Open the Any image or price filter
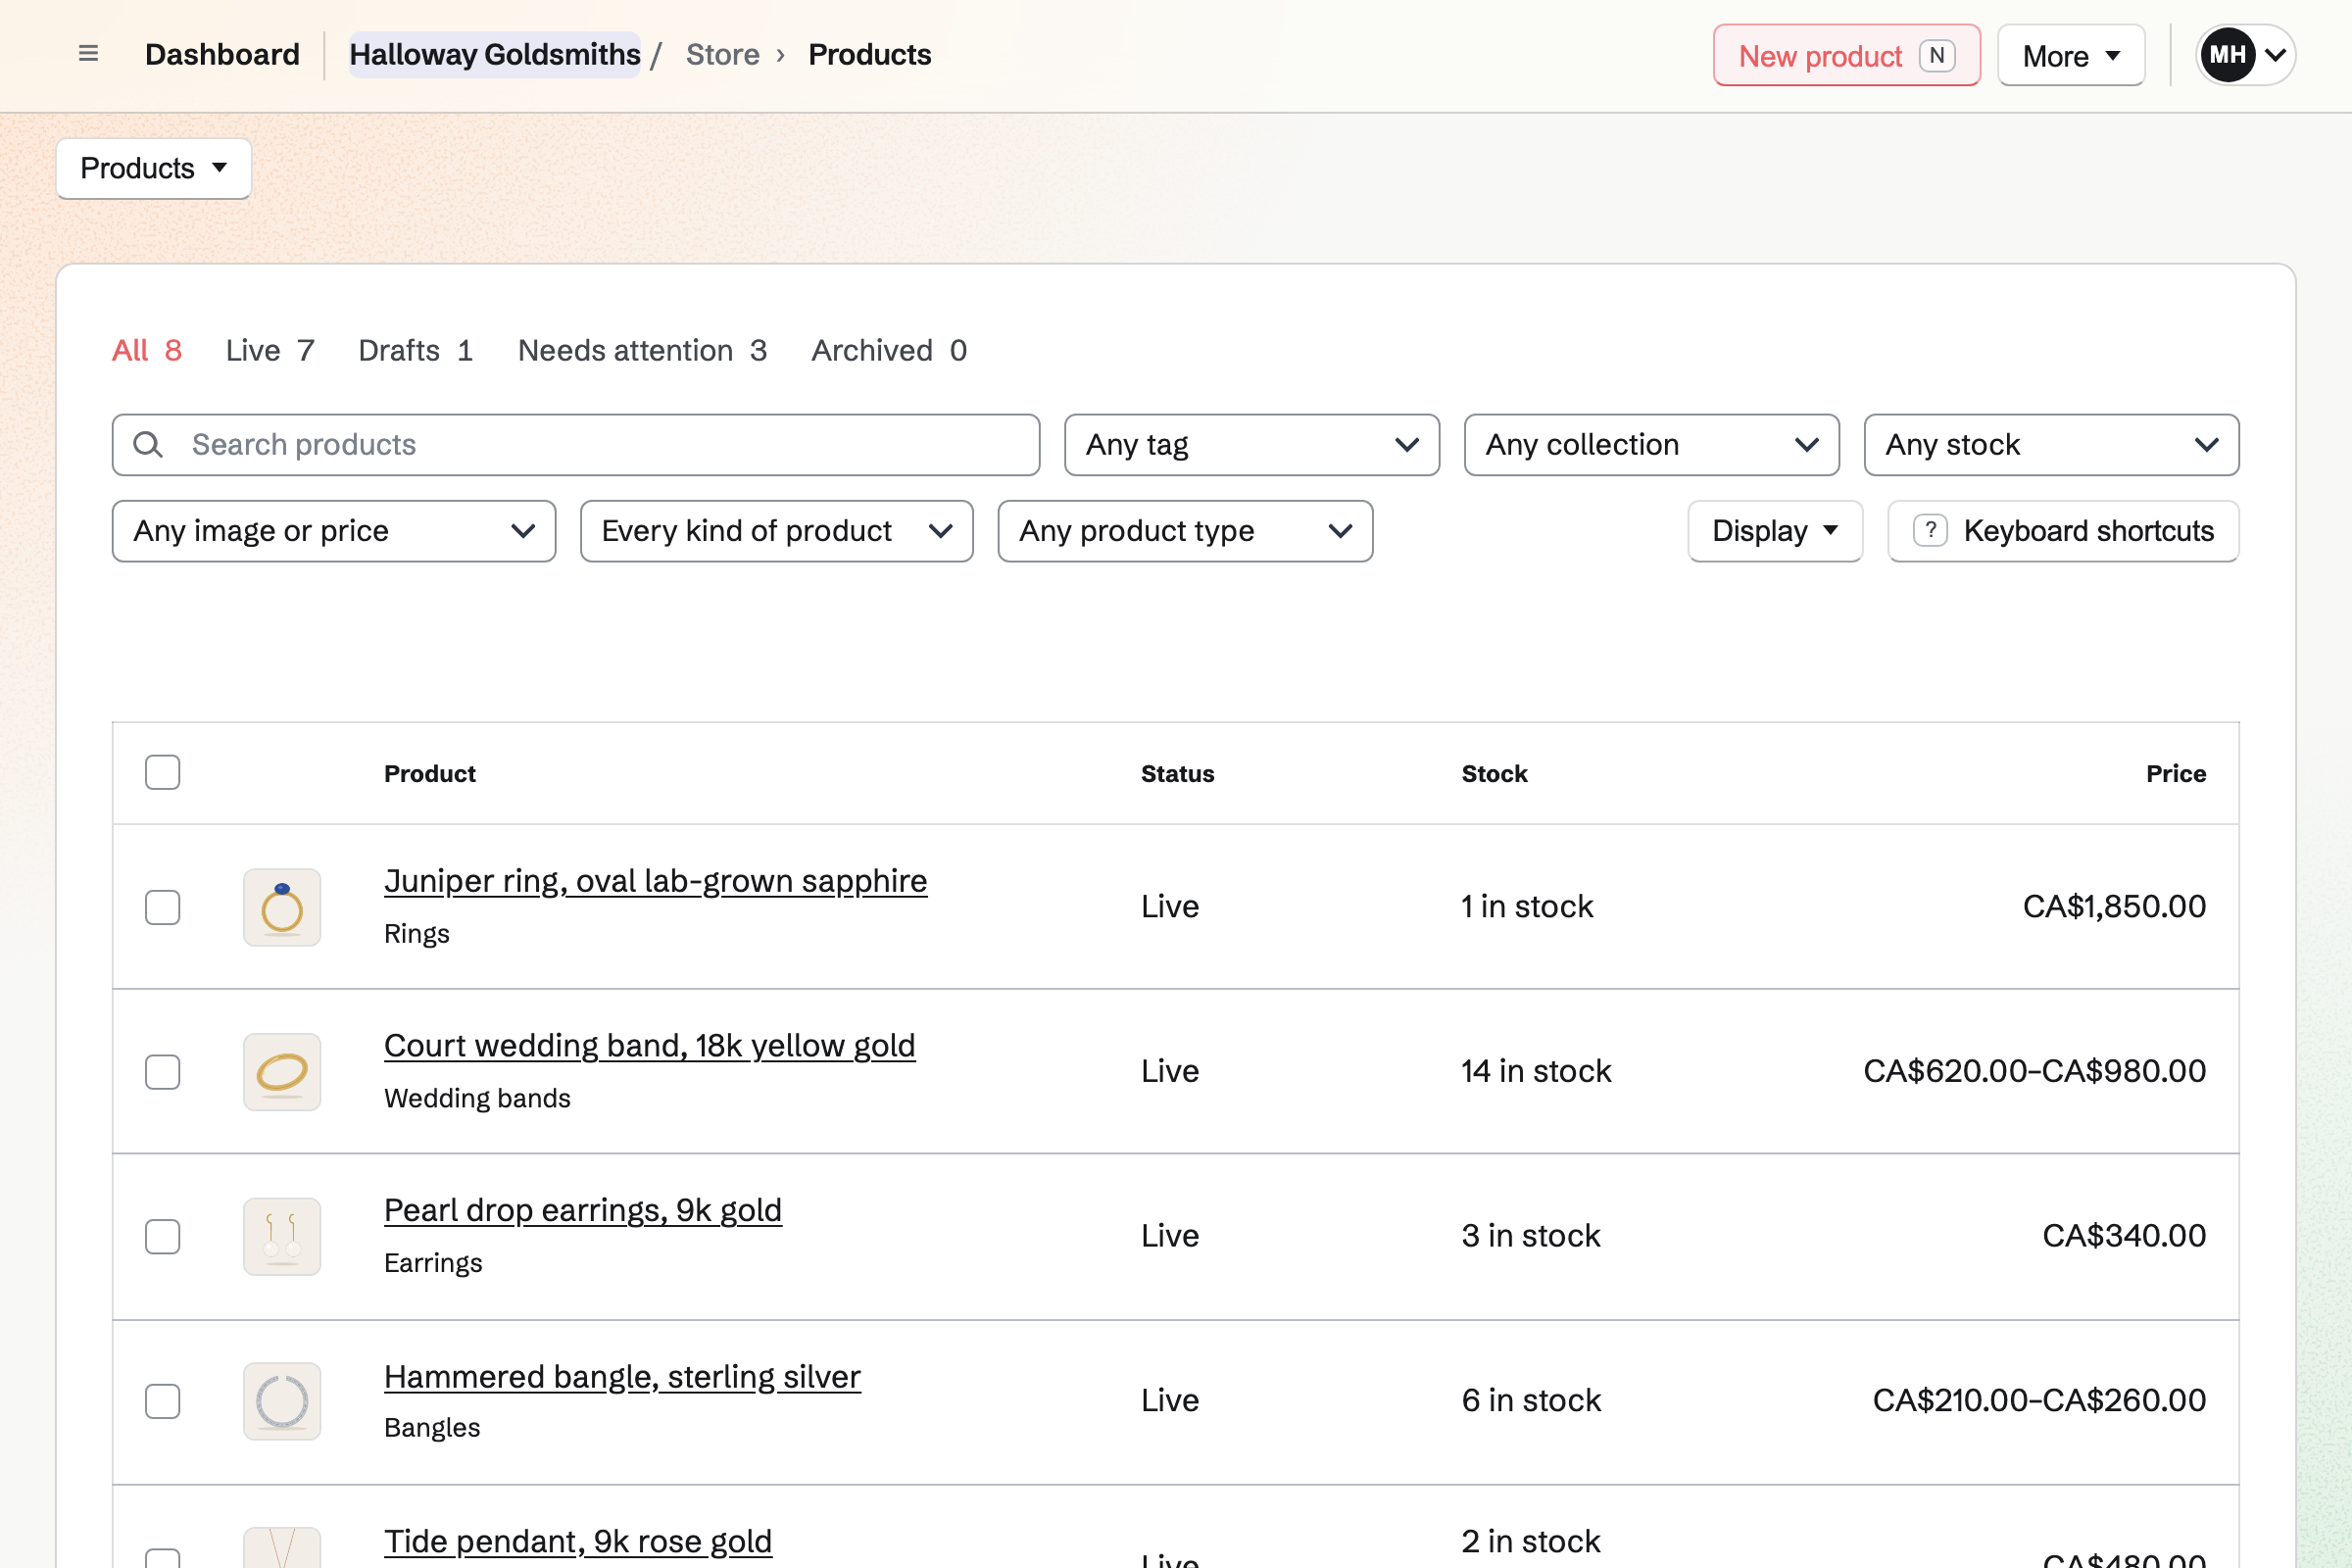 click(334, 531)
